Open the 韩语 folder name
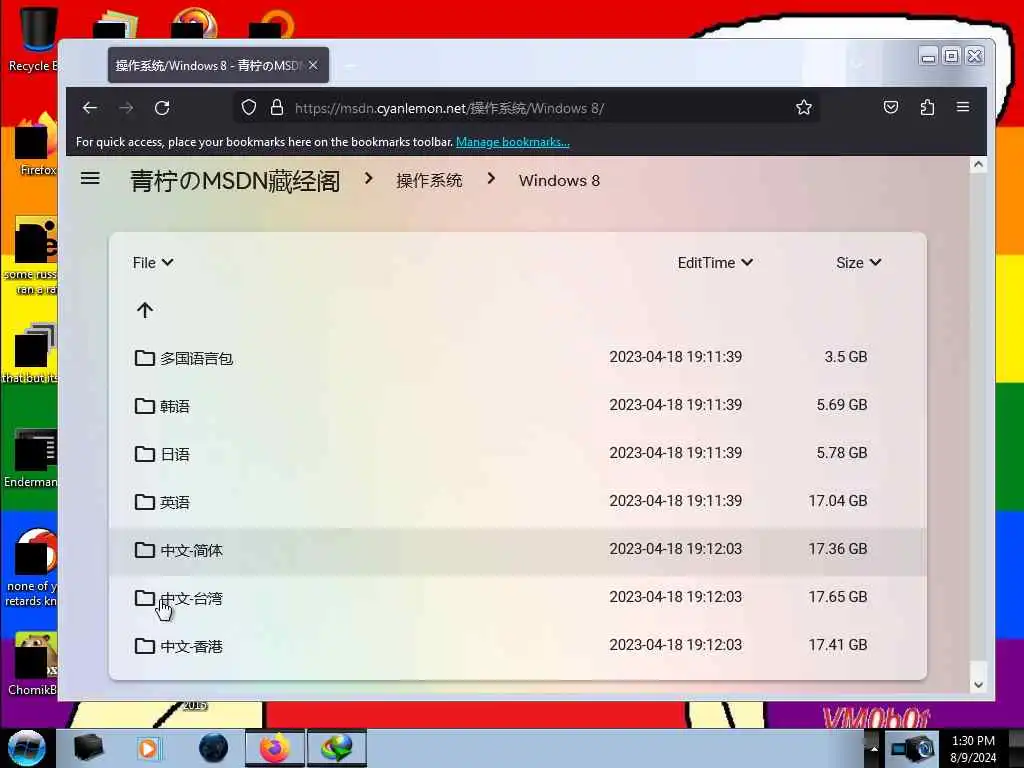Screen dimensions: 1024x768 (x=175, y=406)
